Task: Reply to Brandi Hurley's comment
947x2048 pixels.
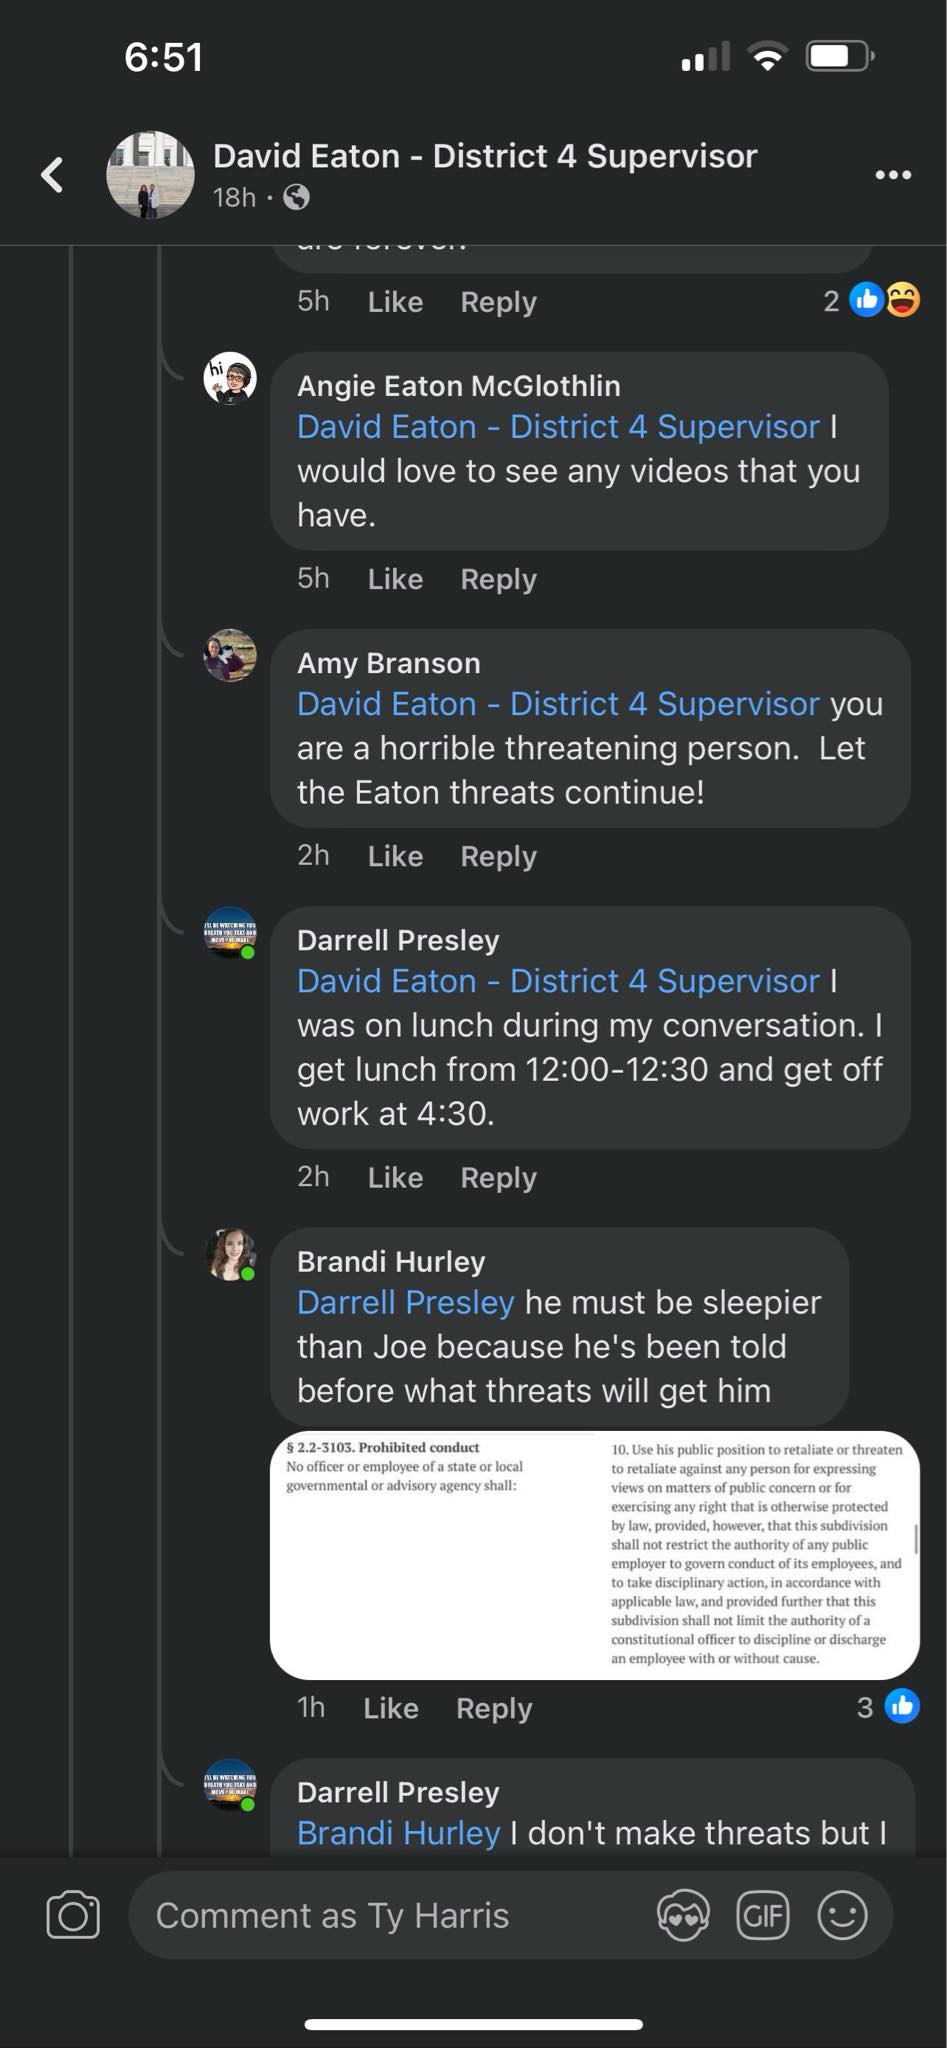Action: tap(494, 1708)
